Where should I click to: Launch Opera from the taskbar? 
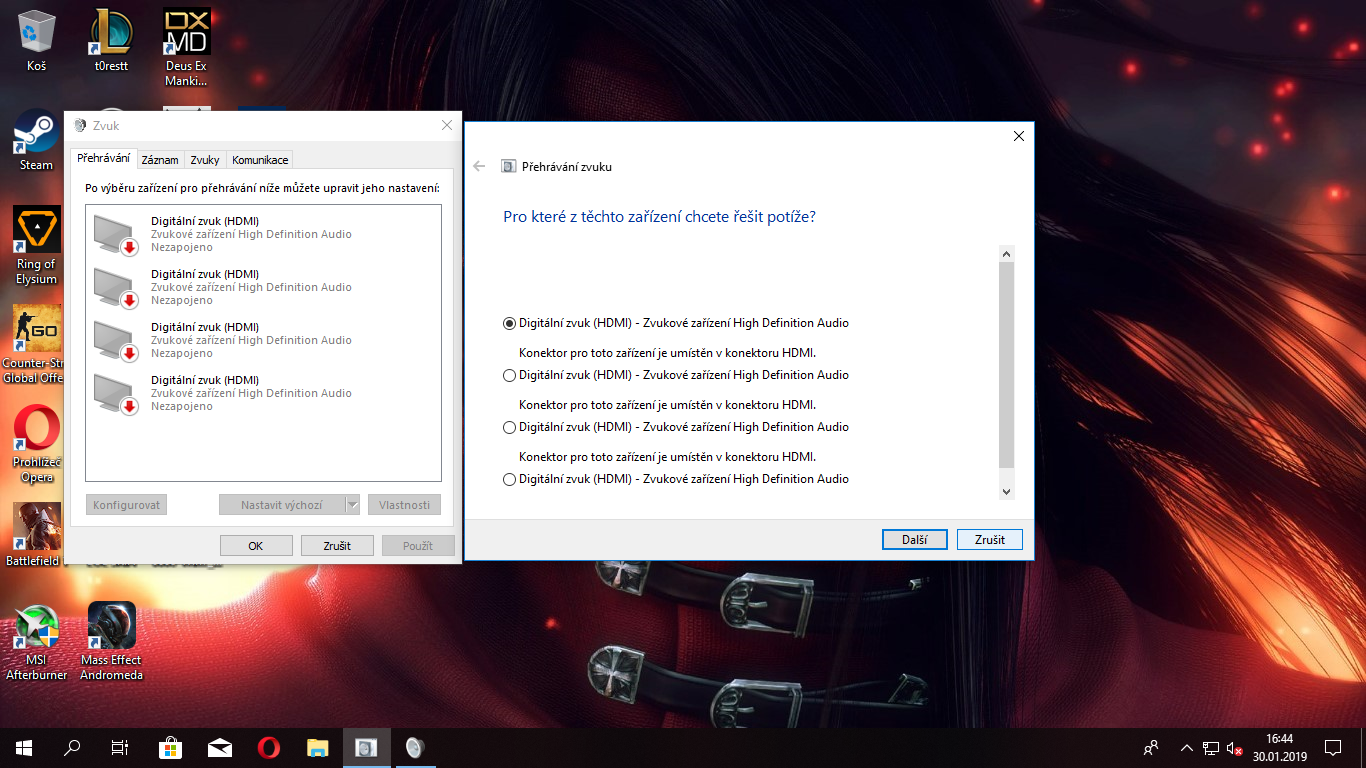[268, 747]
